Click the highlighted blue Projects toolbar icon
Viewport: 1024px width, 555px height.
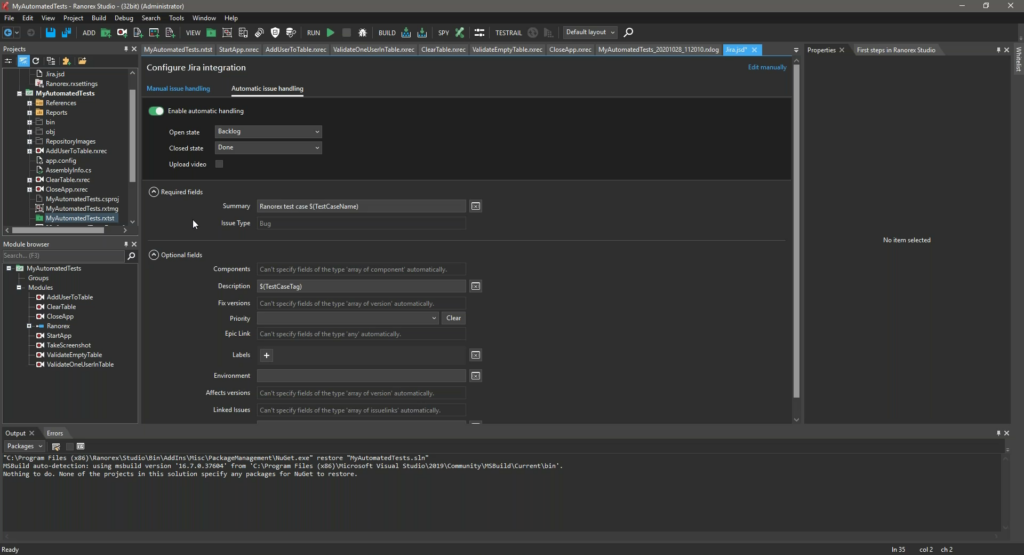pos(23,61)
